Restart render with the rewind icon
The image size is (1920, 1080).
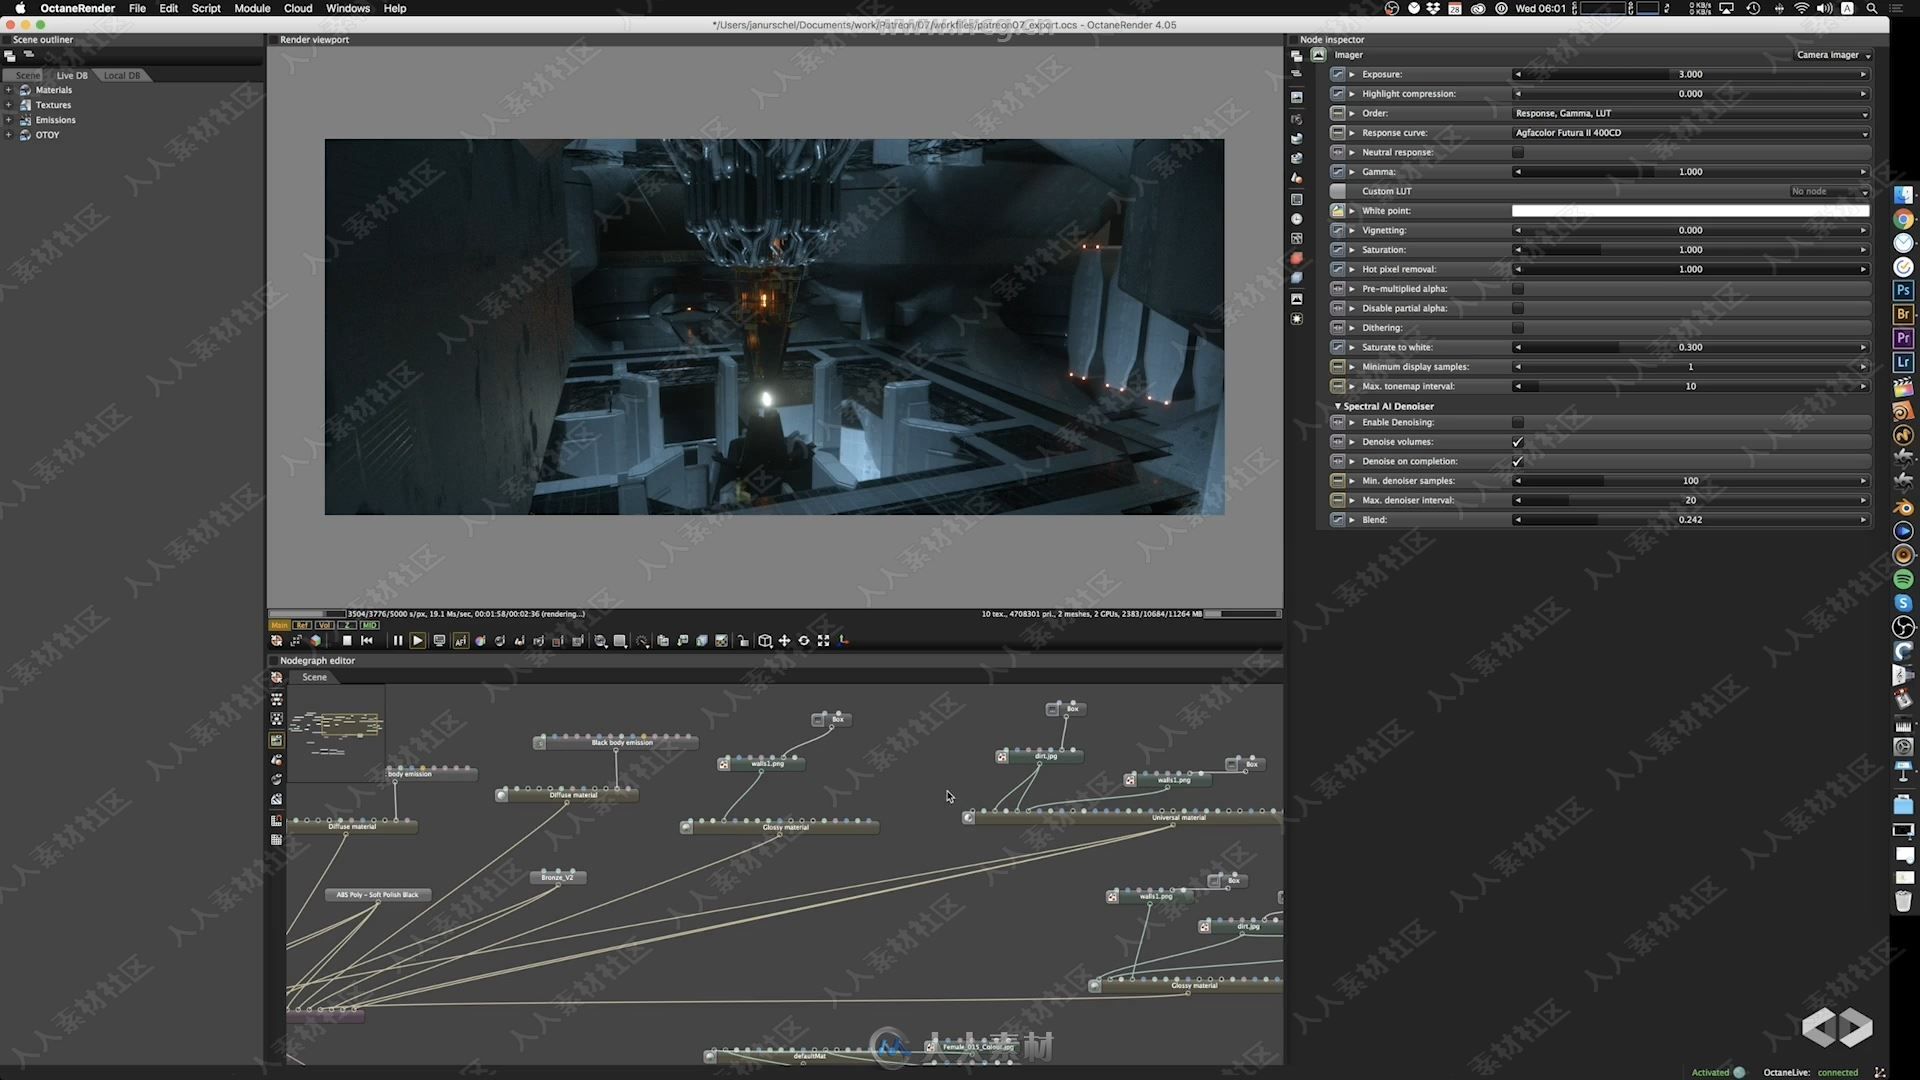click(x=367, y=641)
